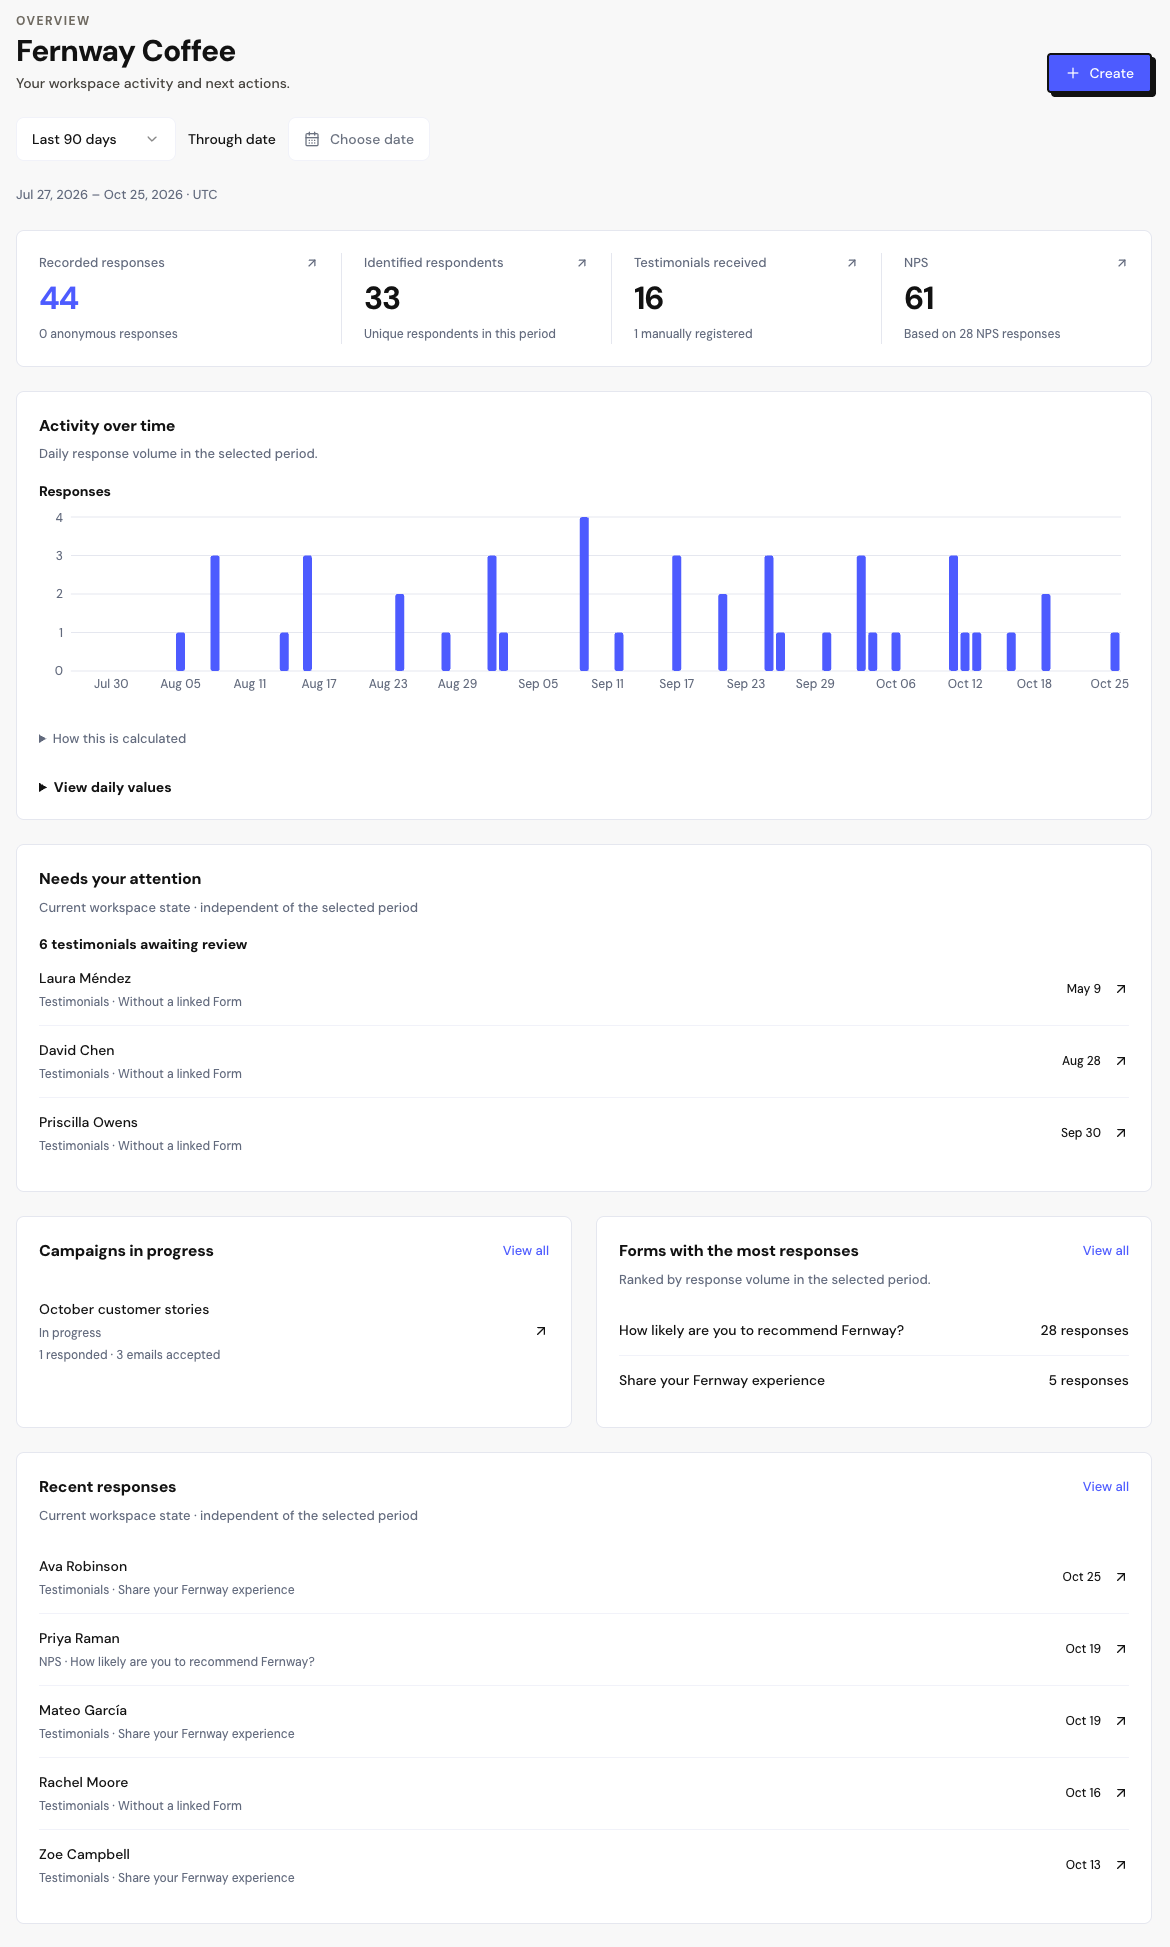Open Recorded responses arrow icon
Image resolution: width=1170 pixels, height=1947 pixels.
[312, 263]
